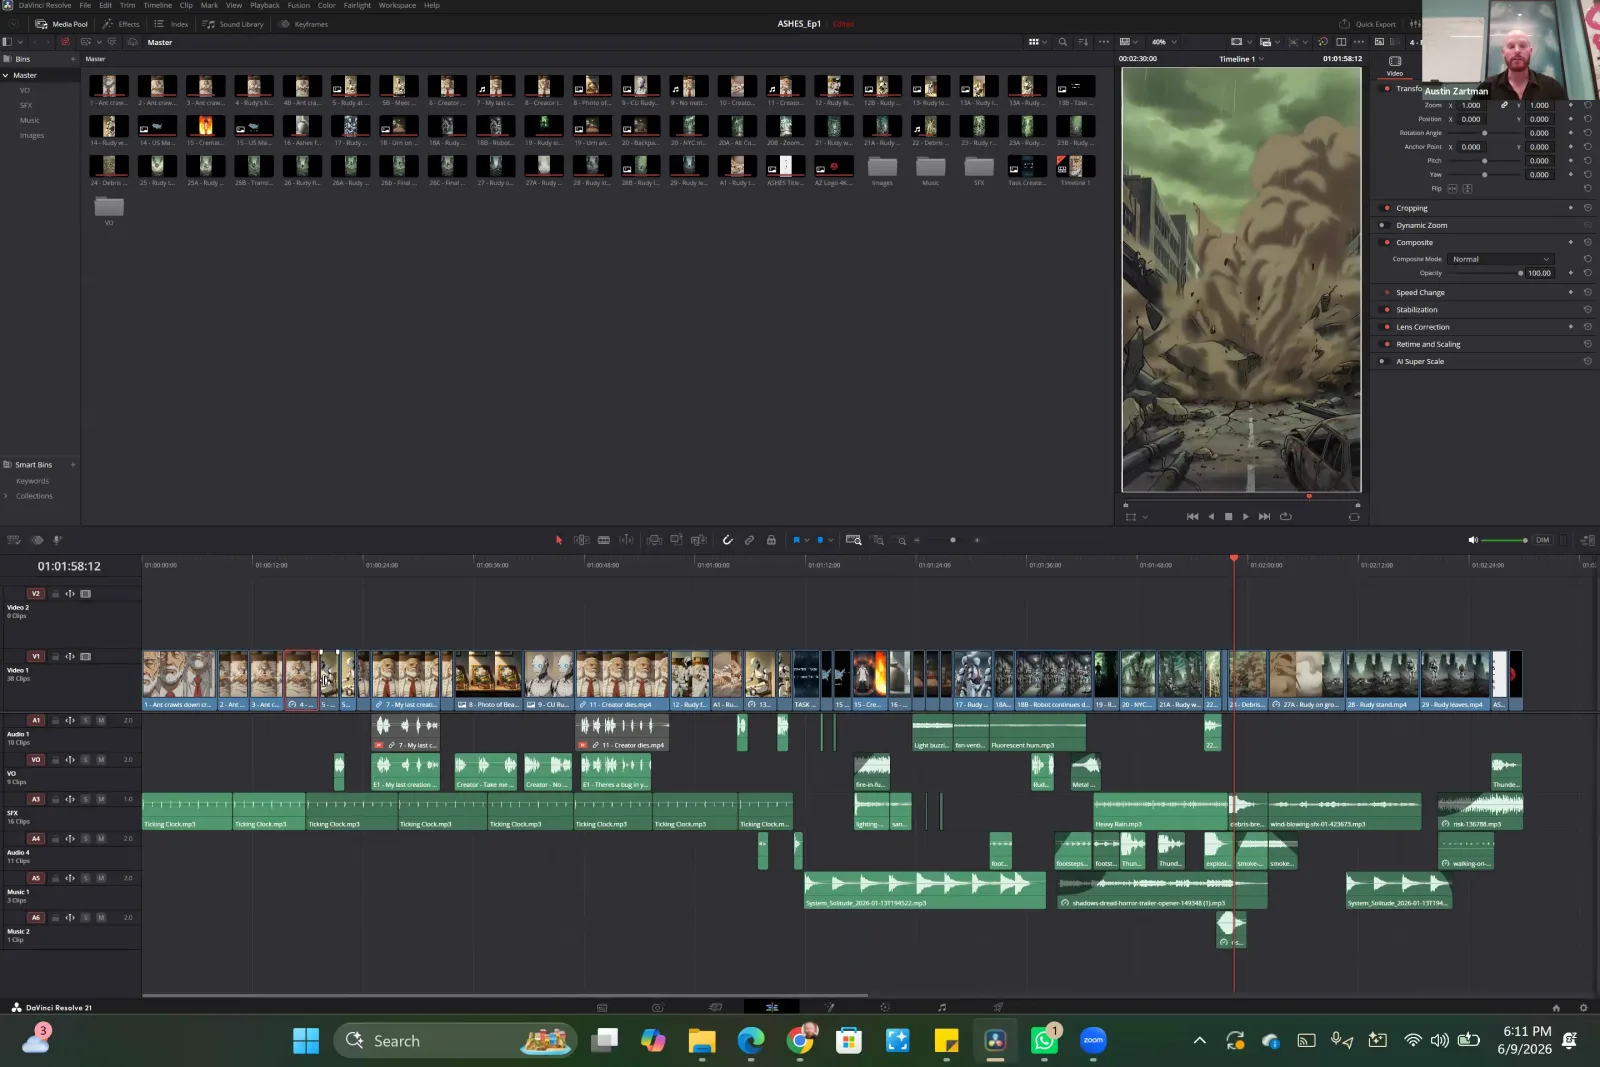The width and height of the screenshot is (1600, 1067).
Task: Open the Timeline menu
Action: click(x=157, y=5)
